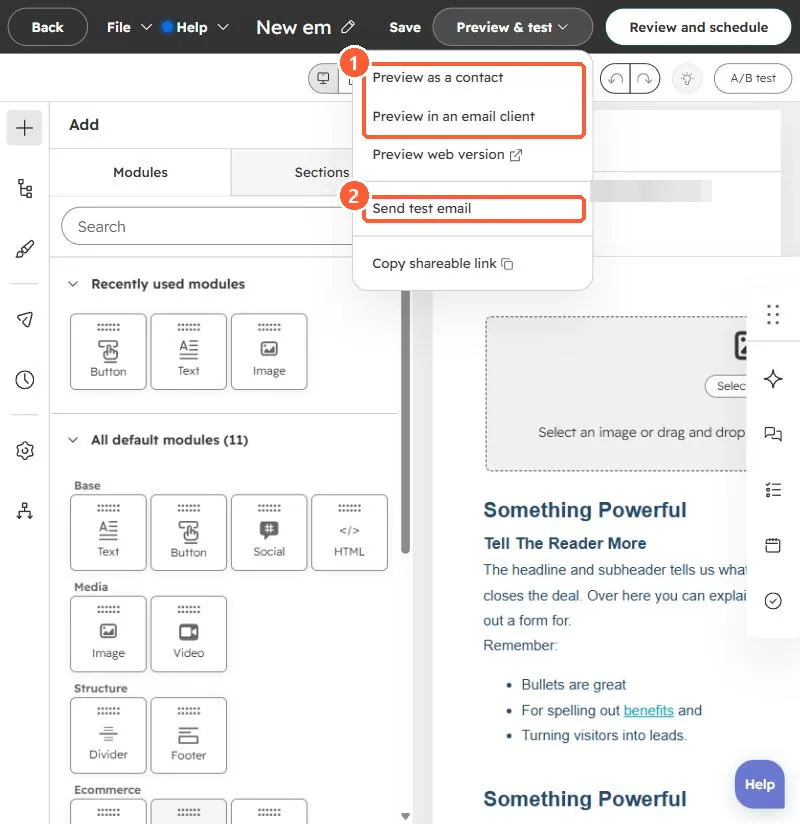Click the lightbulb suggestions icon

[x=687, y=79]
